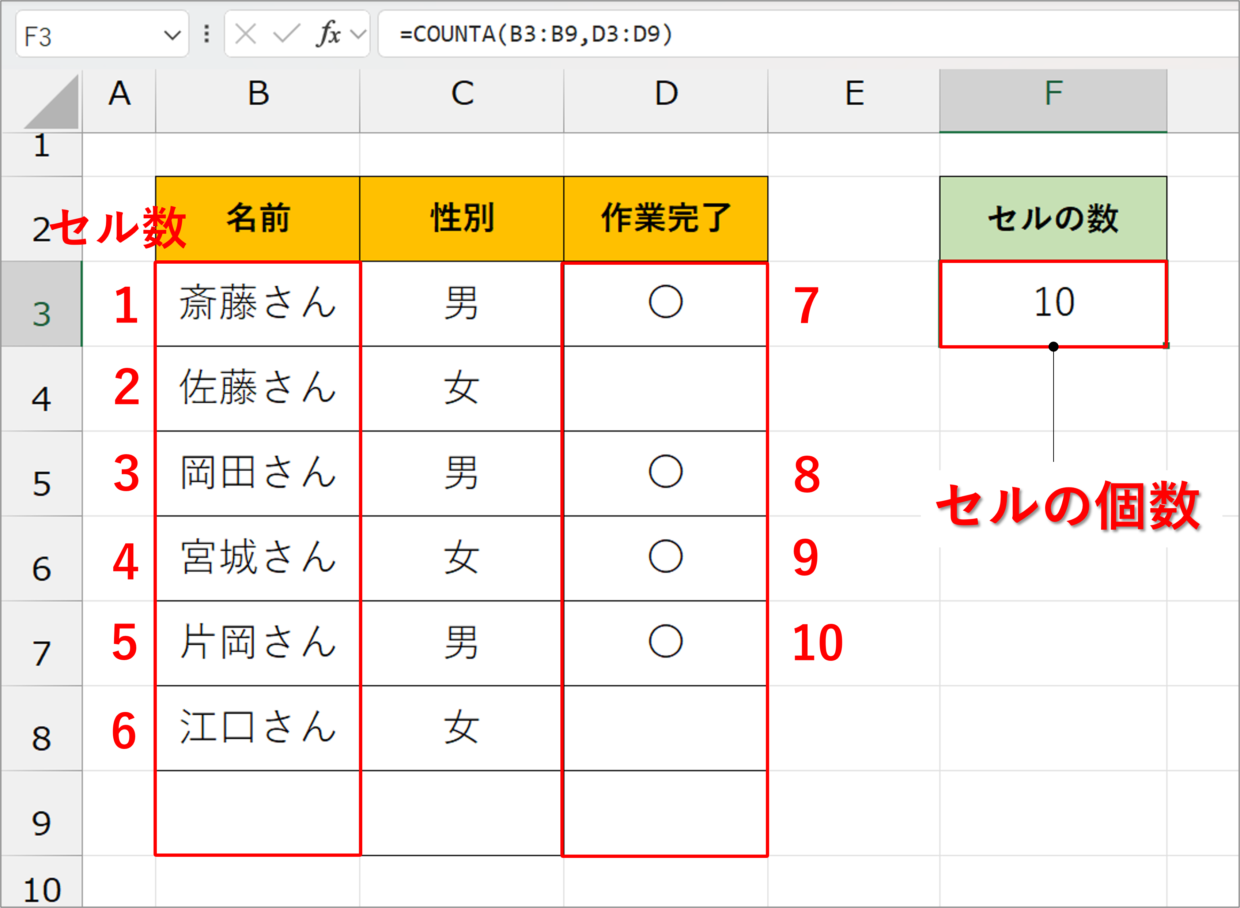Expand the dropdown arrow next to fx
This screenshot has height=908, width=1240.
click(358, 35)
